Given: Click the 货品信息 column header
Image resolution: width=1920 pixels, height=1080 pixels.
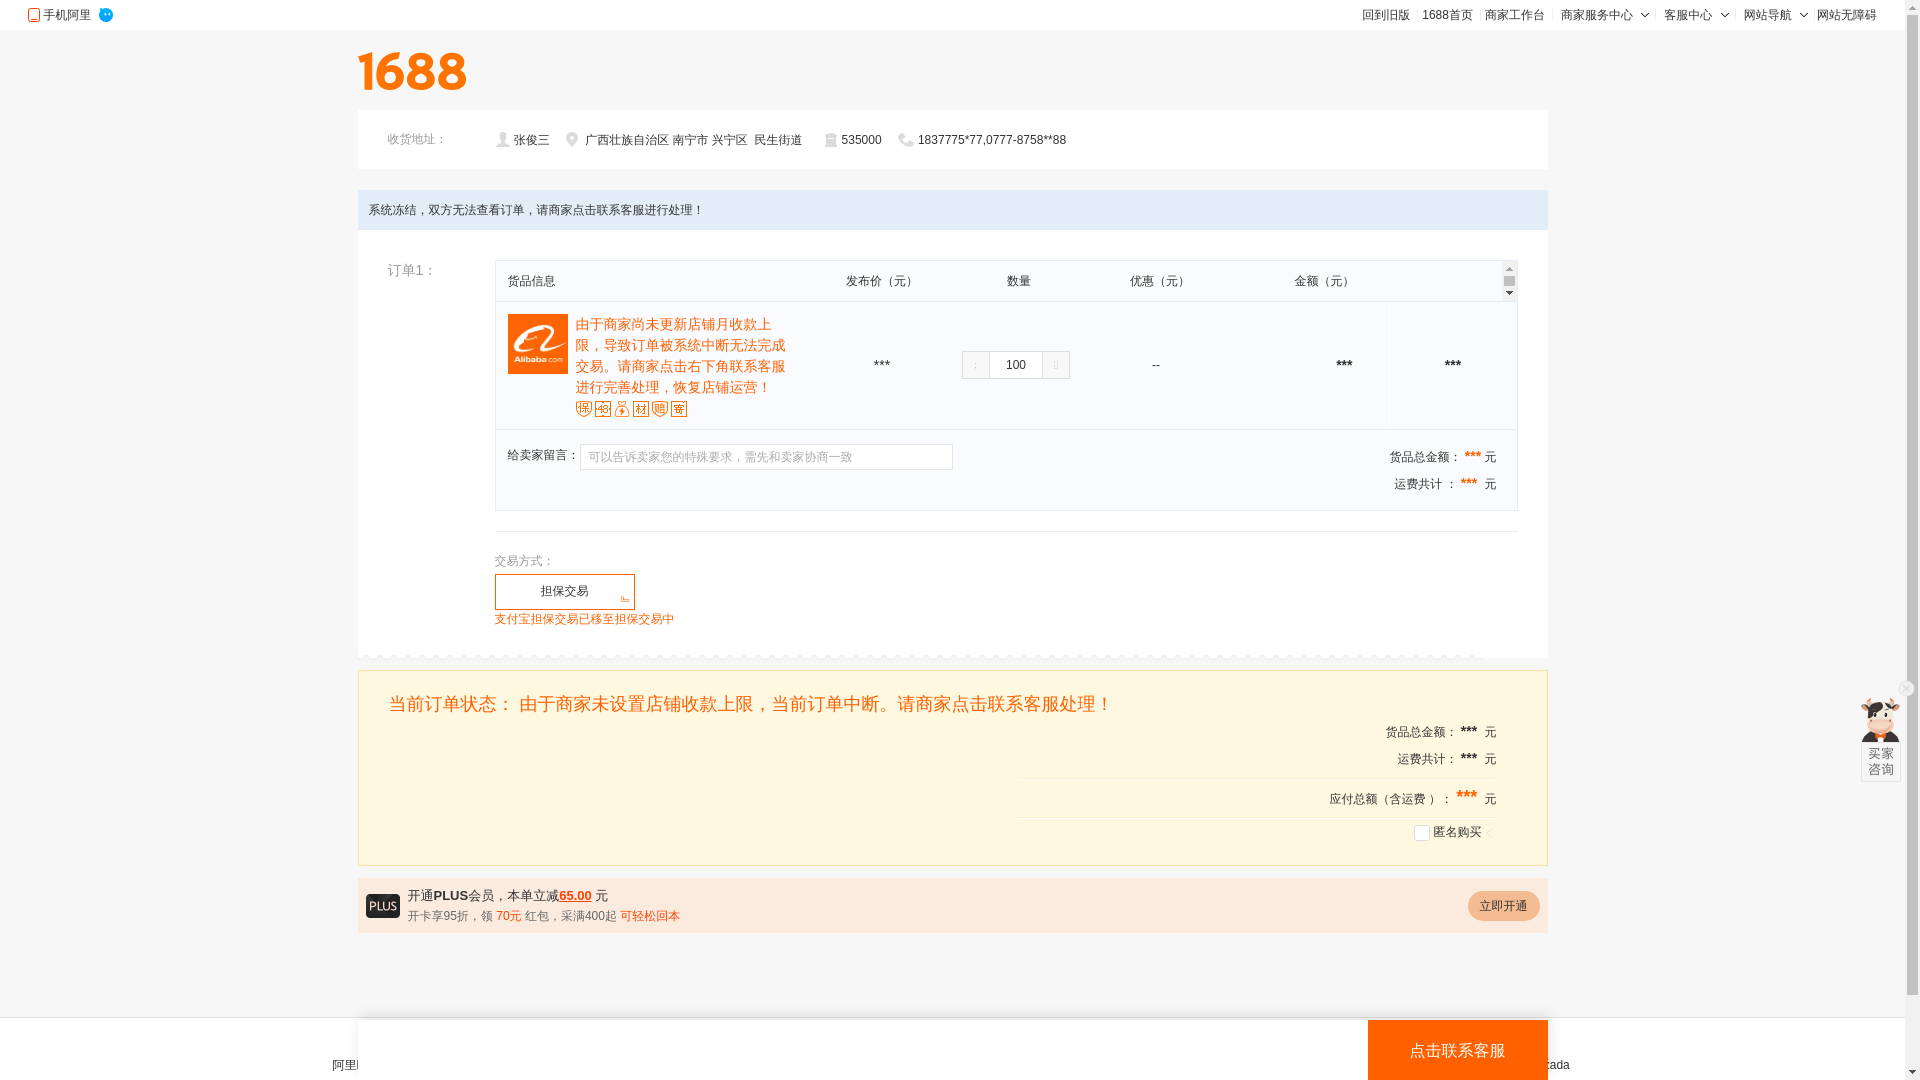Looking at the screenshot, I should (x=531, y=282).
